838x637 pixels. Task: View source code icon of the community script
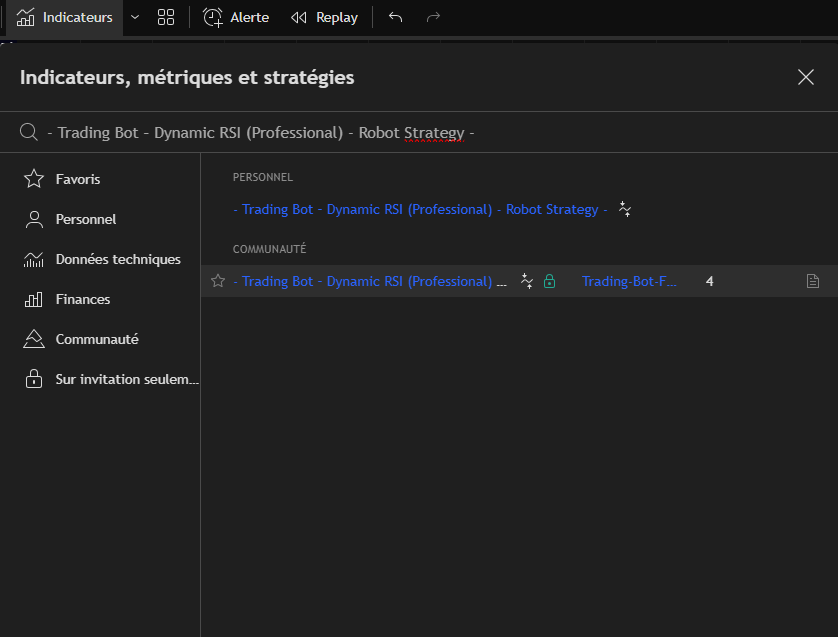[813, 282]
